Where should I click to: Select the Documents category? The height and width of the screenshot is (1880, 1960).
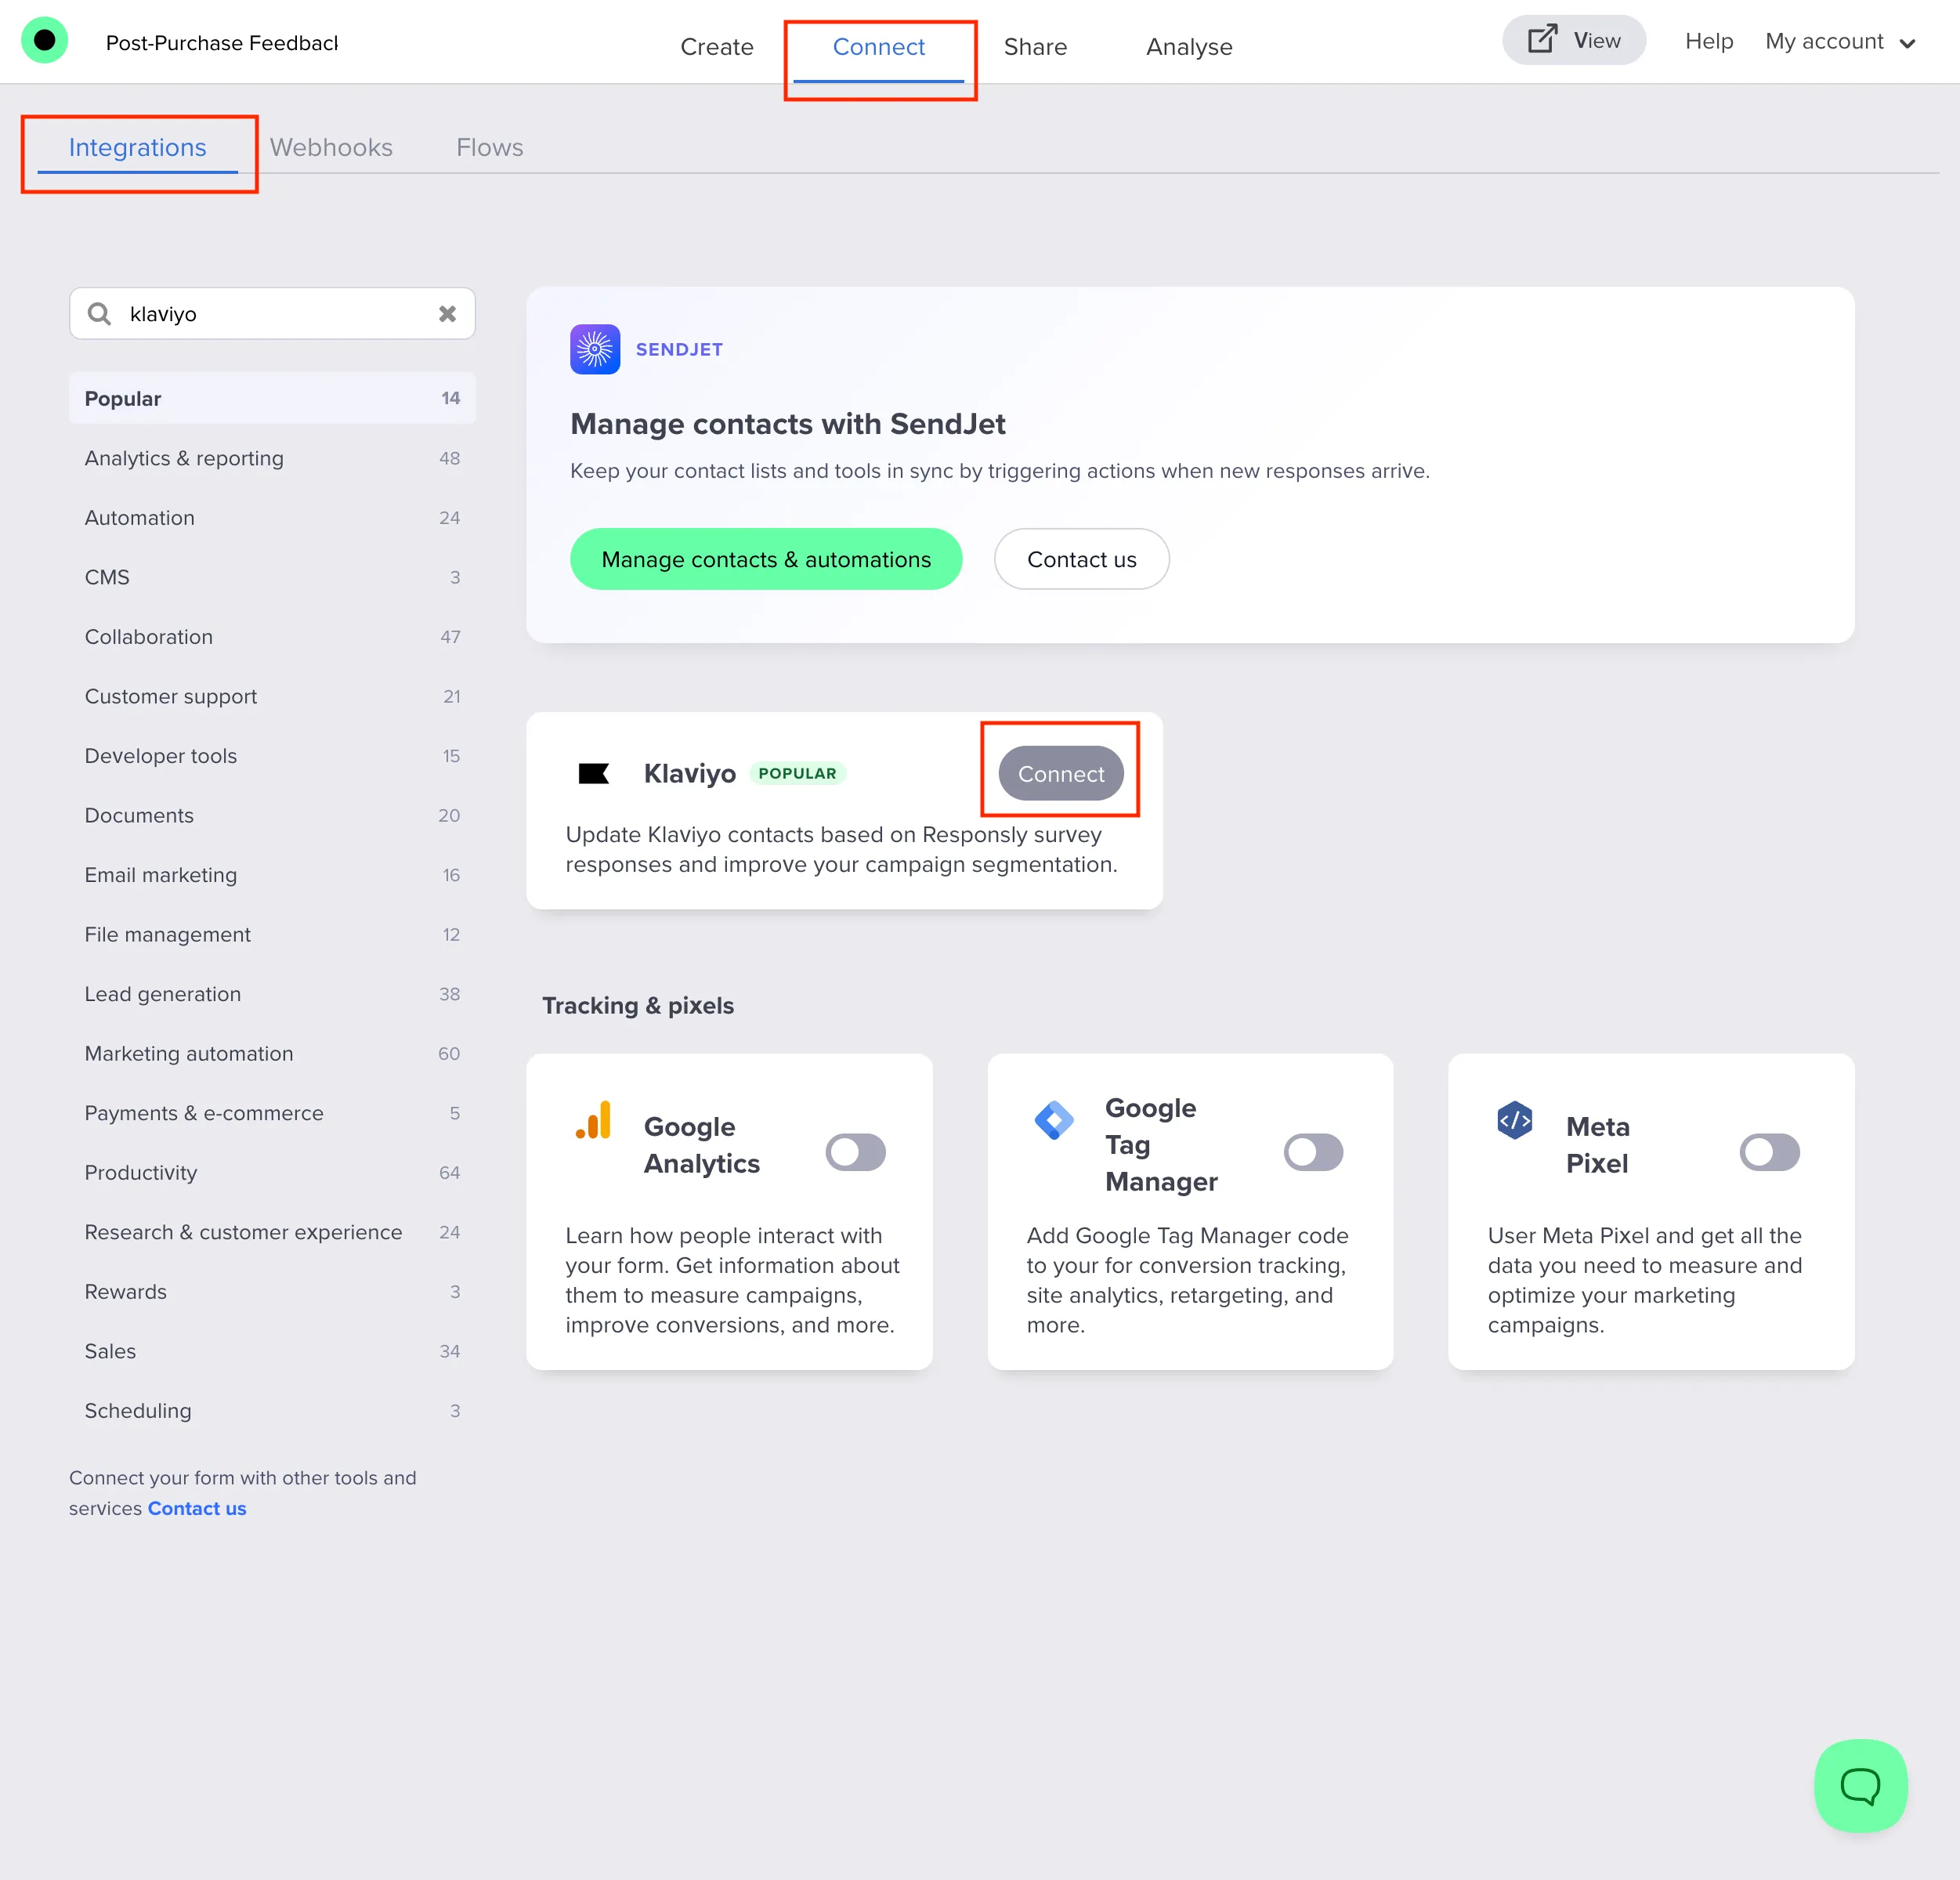click(x=272, y=815)
